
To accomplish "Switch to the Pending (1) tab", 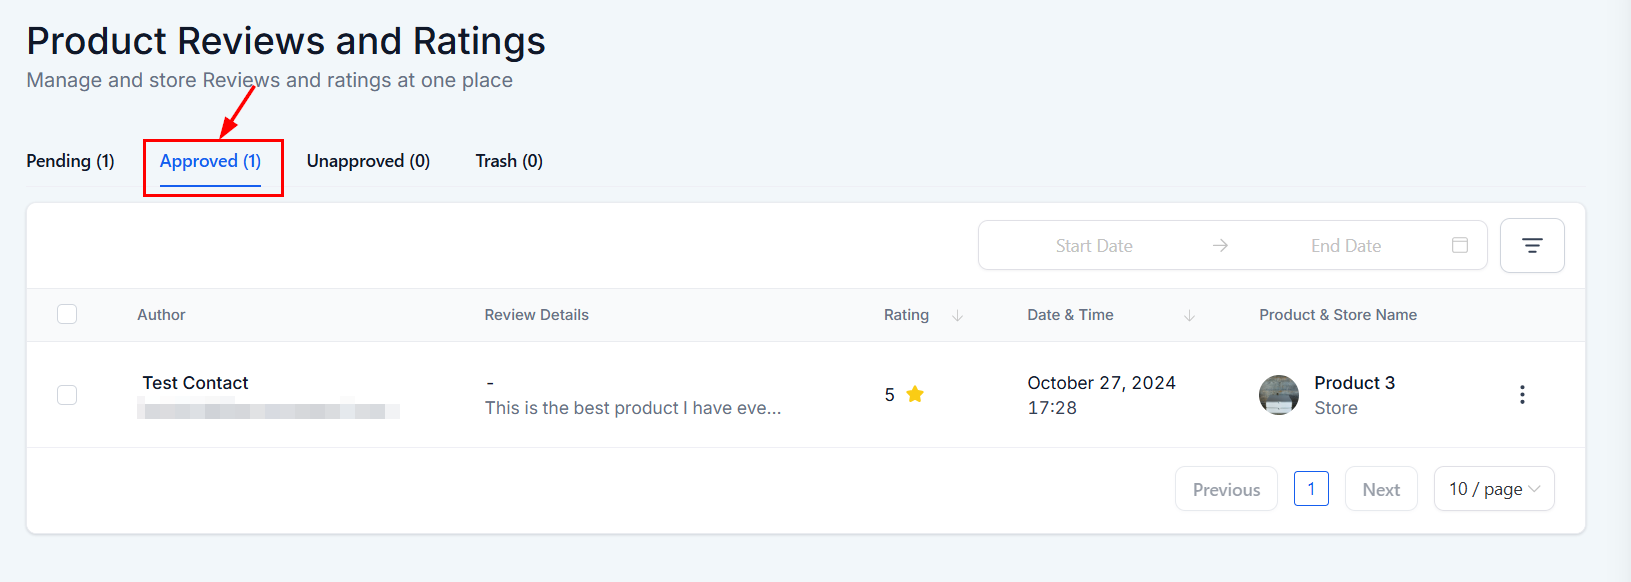I will 70,161.
